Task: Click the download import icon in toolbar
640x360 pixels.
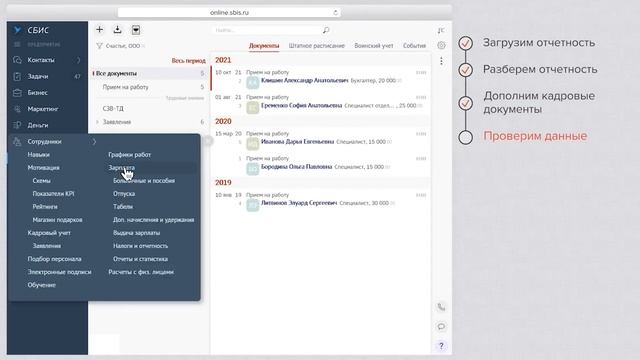Action: click(117, 29)
